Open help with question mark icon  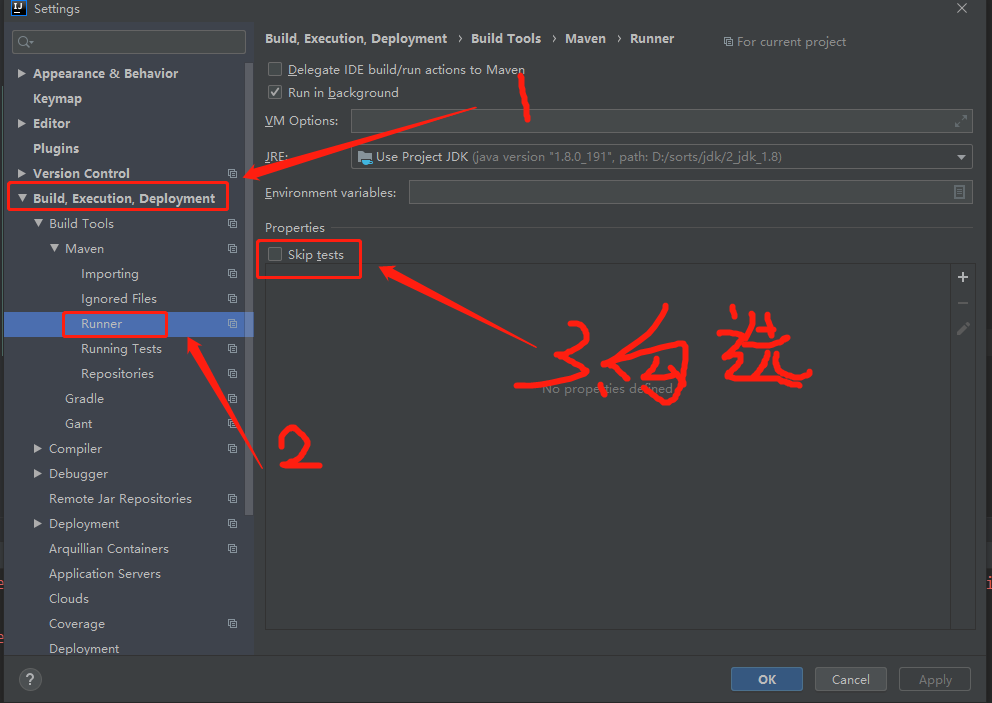coord(30,680)
